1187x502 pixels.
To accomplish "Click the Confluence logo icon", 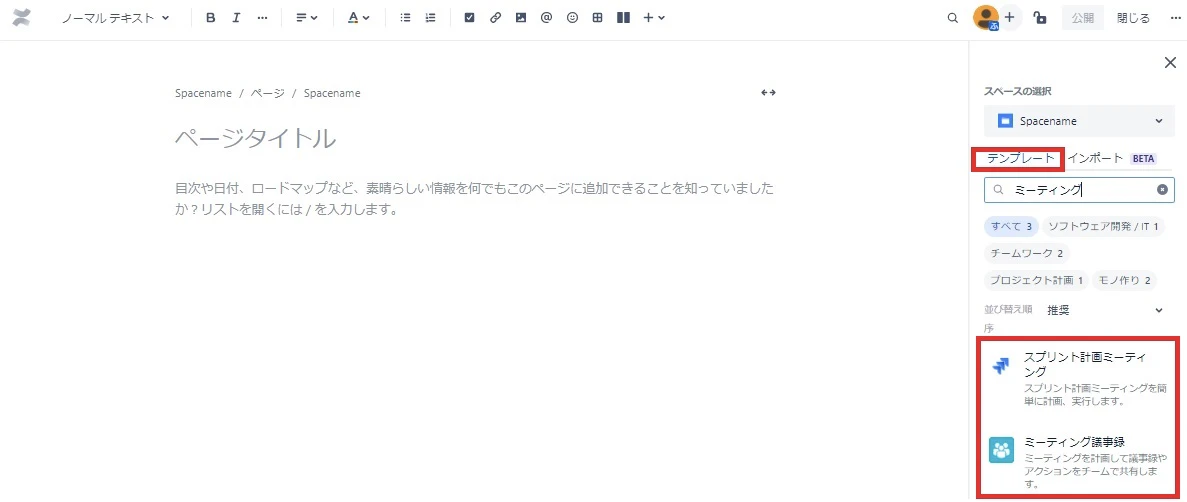I will tap(21, 18).
